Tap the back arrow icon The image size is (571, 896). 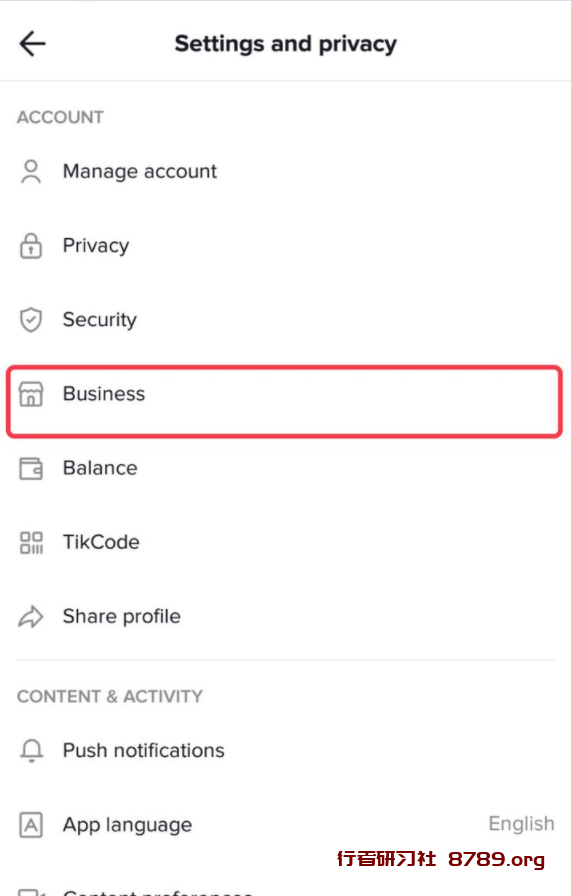tap(32, 43)
